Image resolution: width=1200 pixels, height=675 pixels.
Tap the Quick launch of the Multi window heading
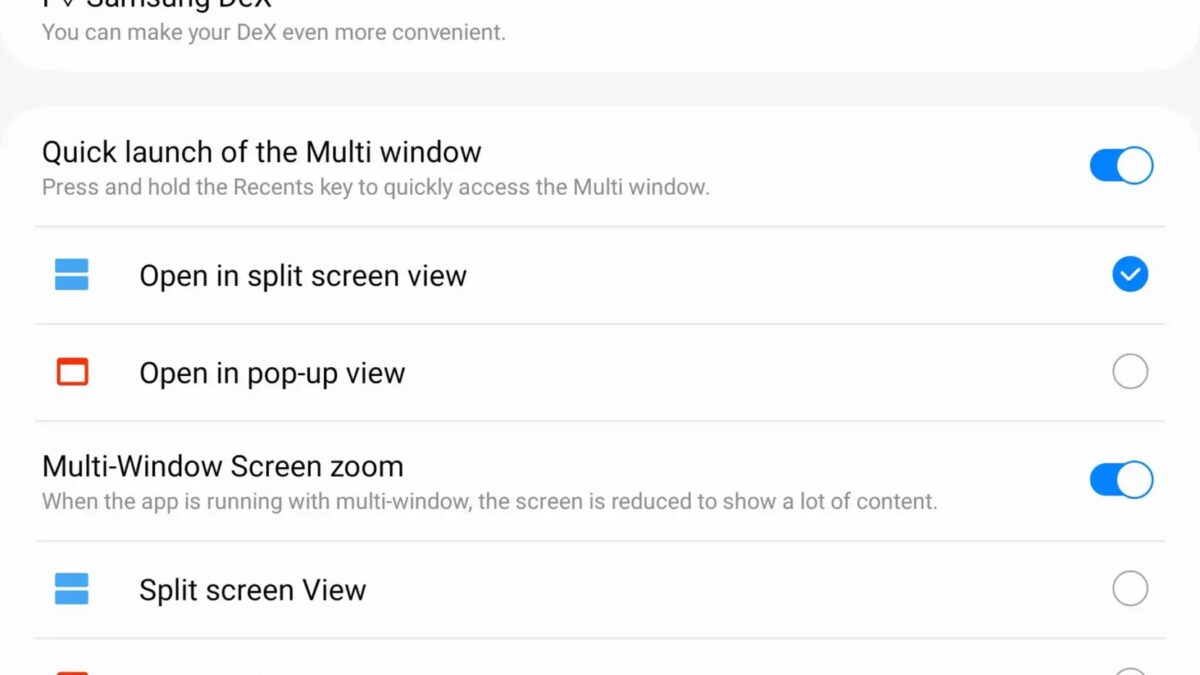pos(262,152)
